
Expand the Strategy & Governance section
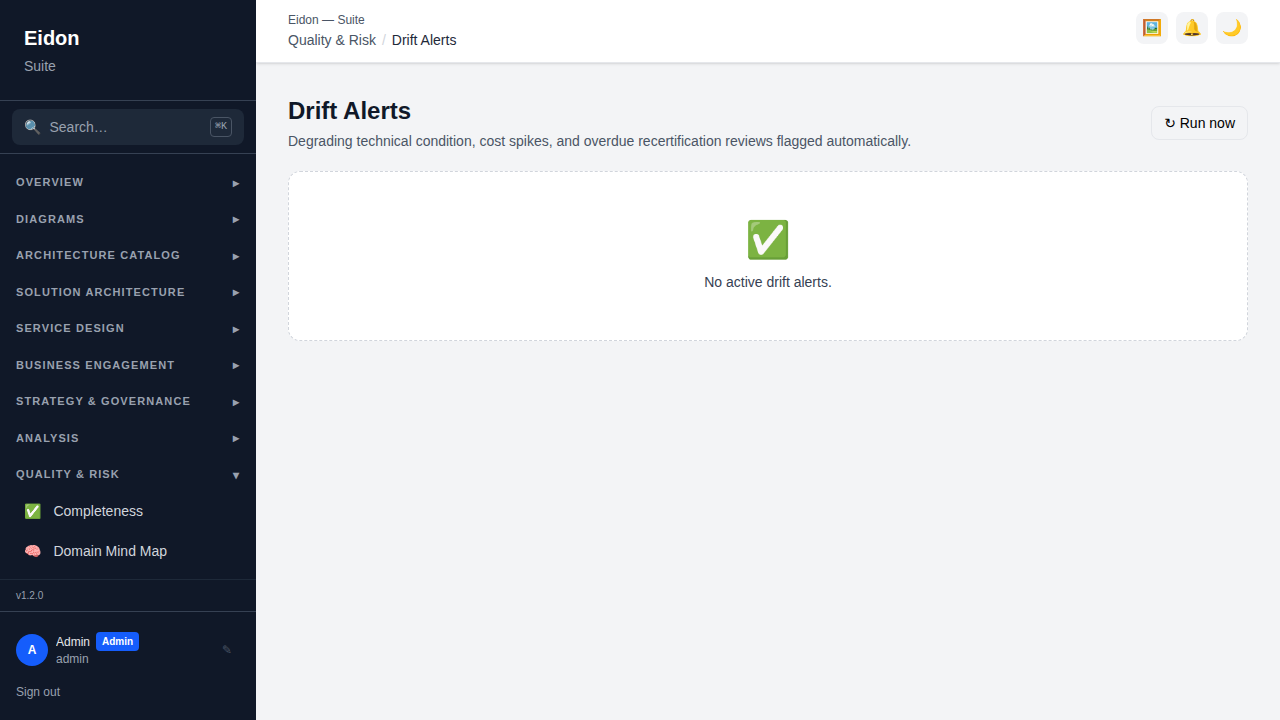click(128, 402)
